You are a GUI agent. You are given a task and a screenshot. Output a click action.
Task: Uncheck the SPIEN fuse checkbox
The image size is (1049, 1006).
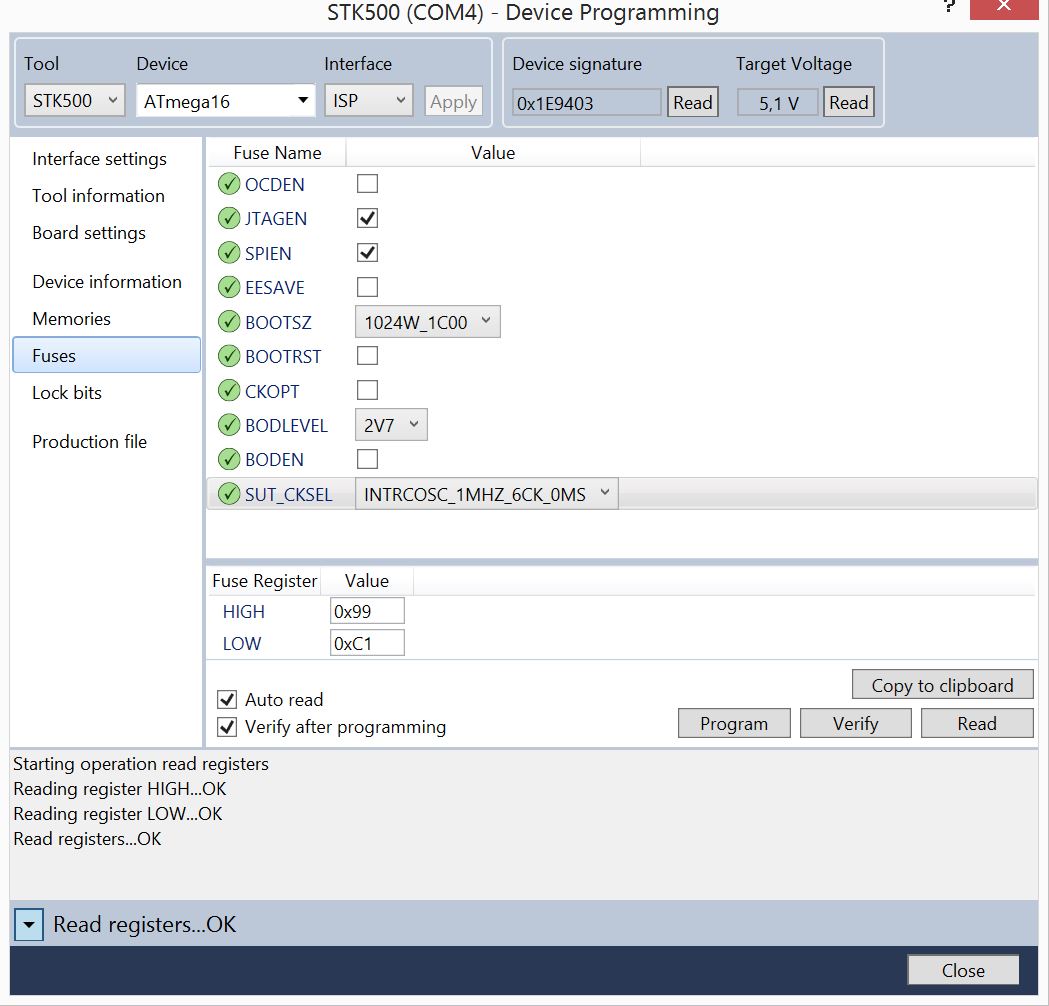(367, 252)
